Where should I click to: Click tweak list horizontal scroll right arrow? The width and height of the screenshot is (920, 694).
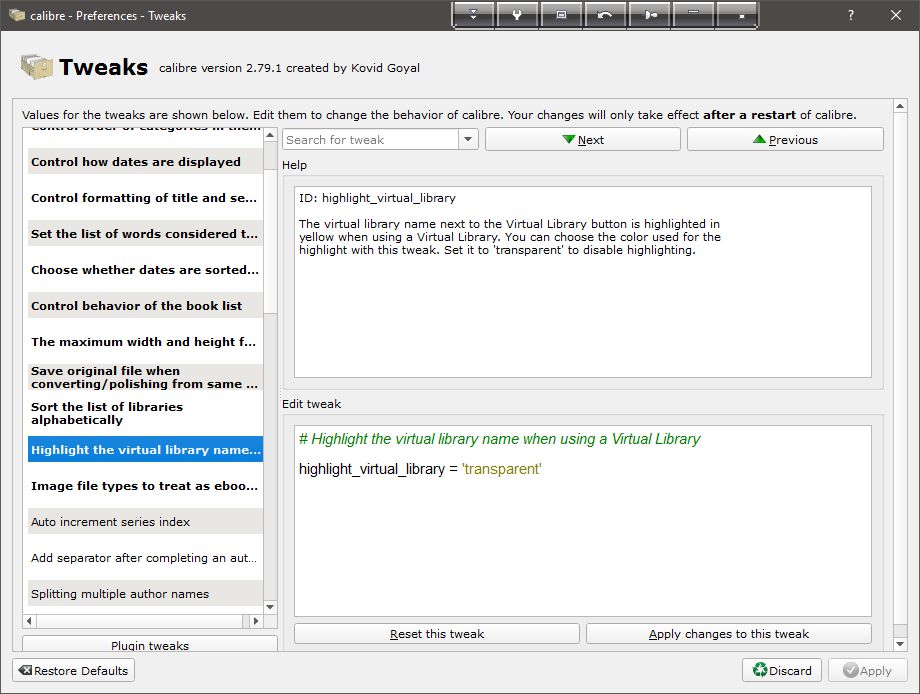pos(255,620)
